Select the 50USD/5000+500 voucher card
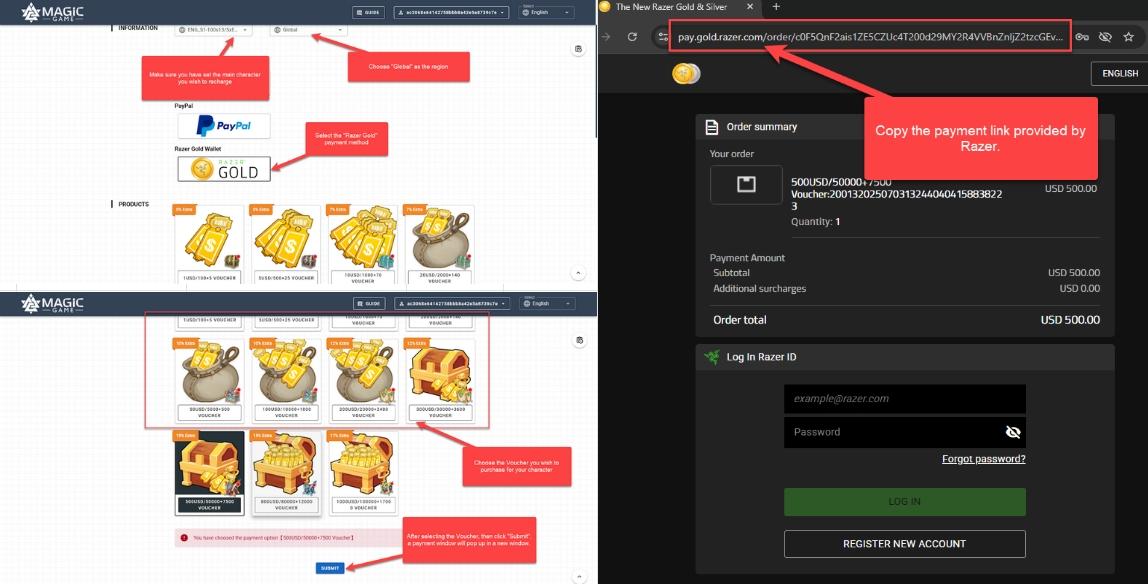The height and width of the screenshot is (584, 1148). [209, 381]
